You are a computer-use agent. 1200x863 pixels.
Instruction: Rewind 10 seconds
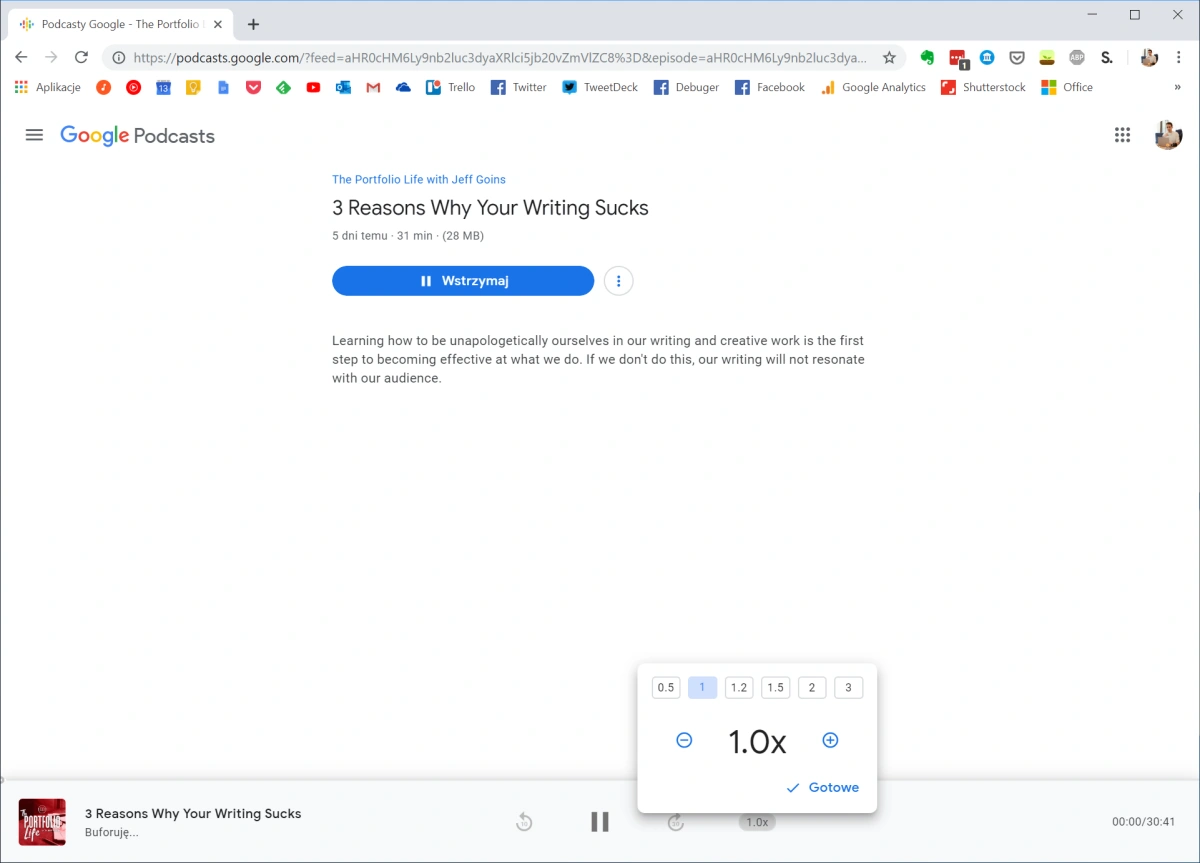523,822
